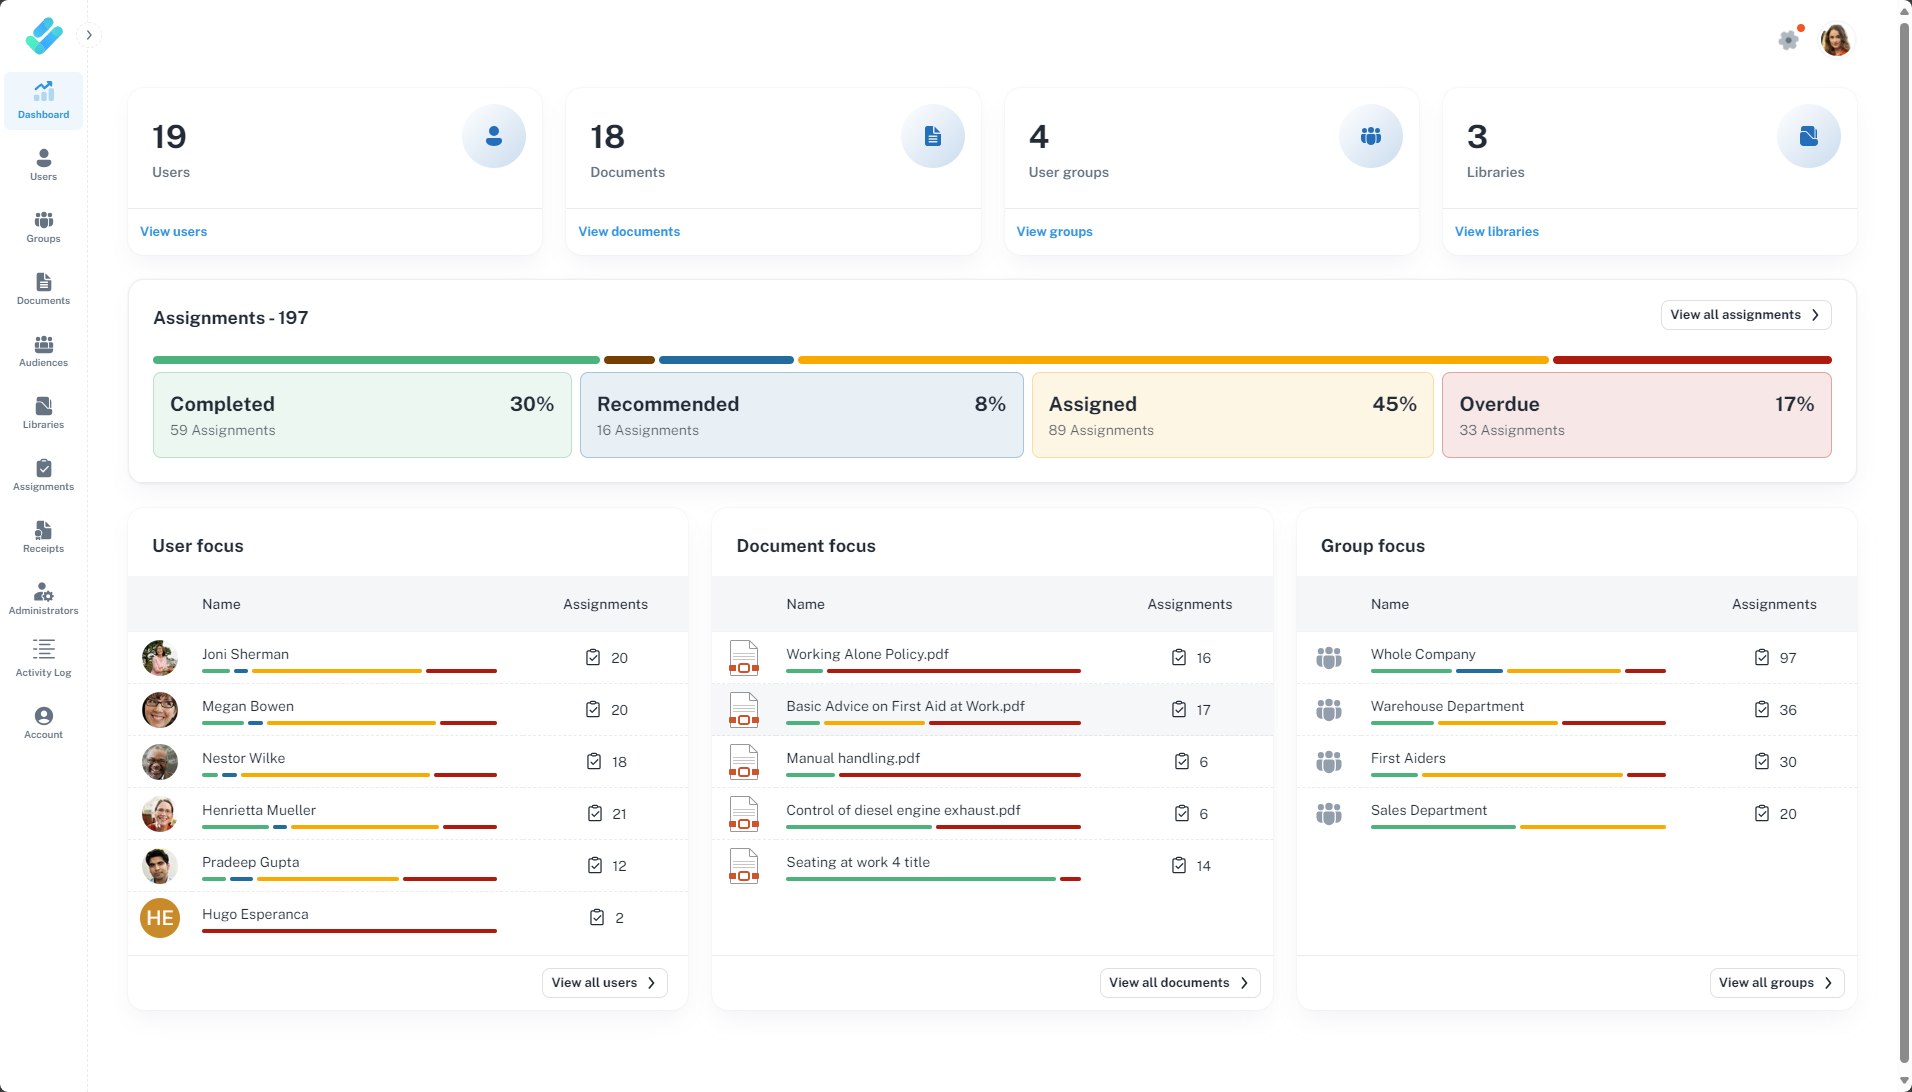Click the green Completed progress bar segment
The image size is (1912, 1092).
pyautogui.click(x=376, y=360)
